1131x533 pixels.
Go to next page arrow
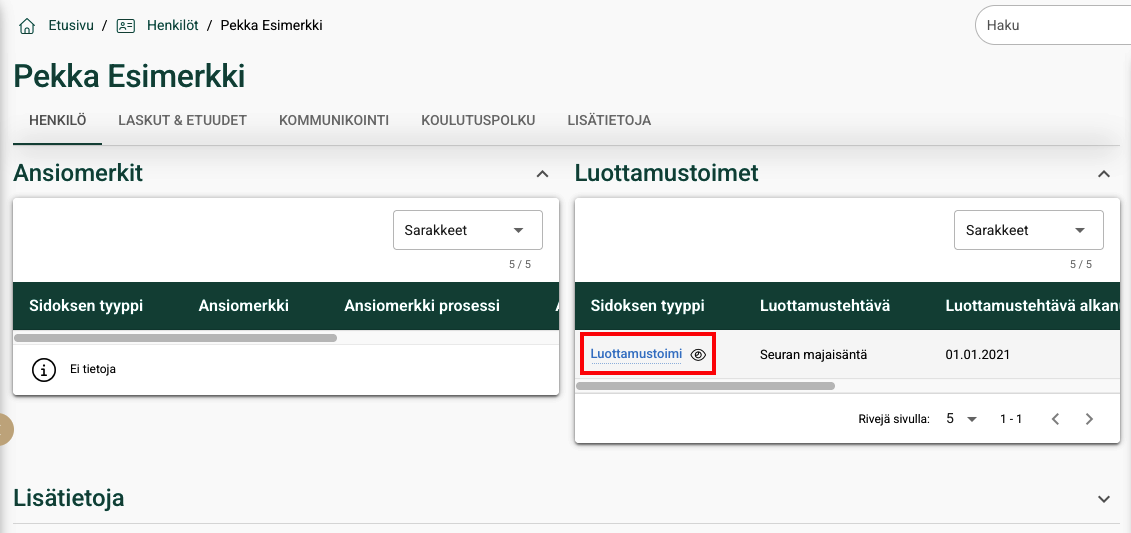[1089, 419]
